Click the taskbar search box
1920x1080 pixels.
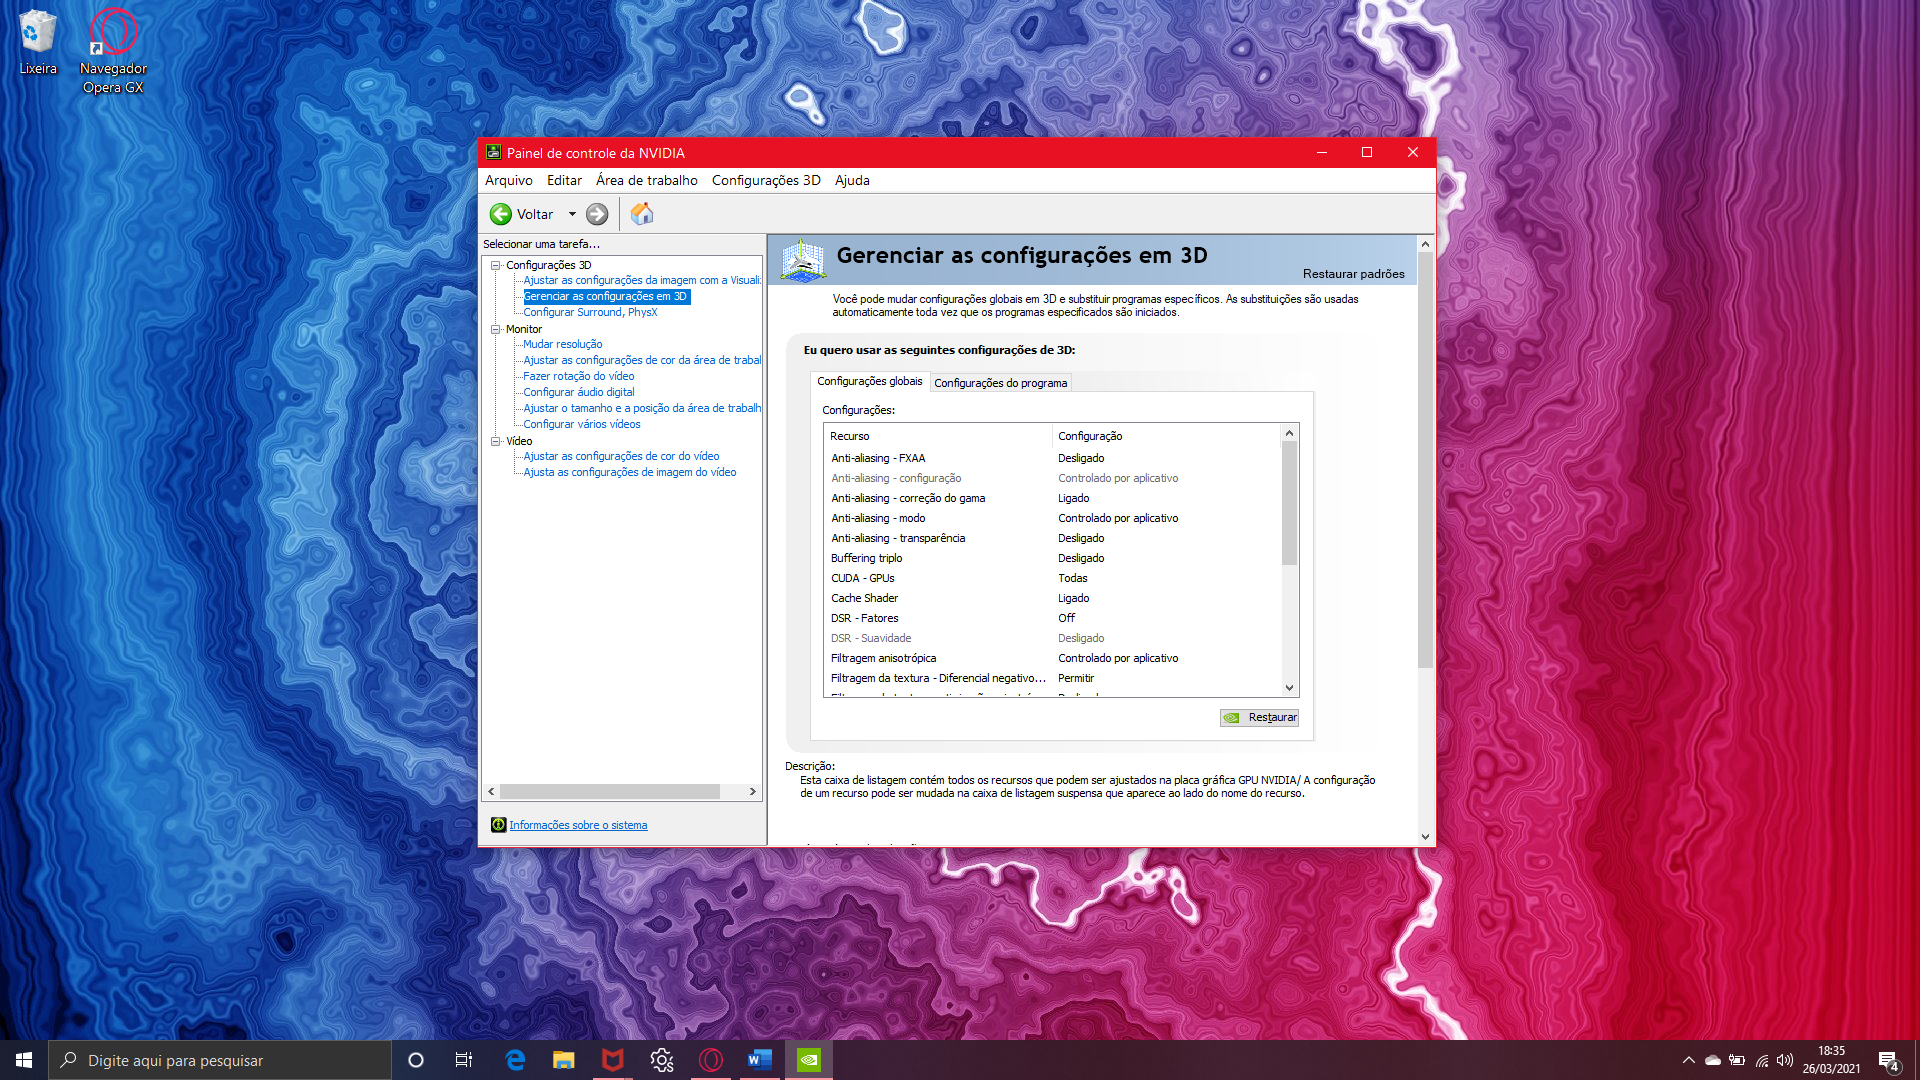pyautogui.click(x=220, y=1060)
